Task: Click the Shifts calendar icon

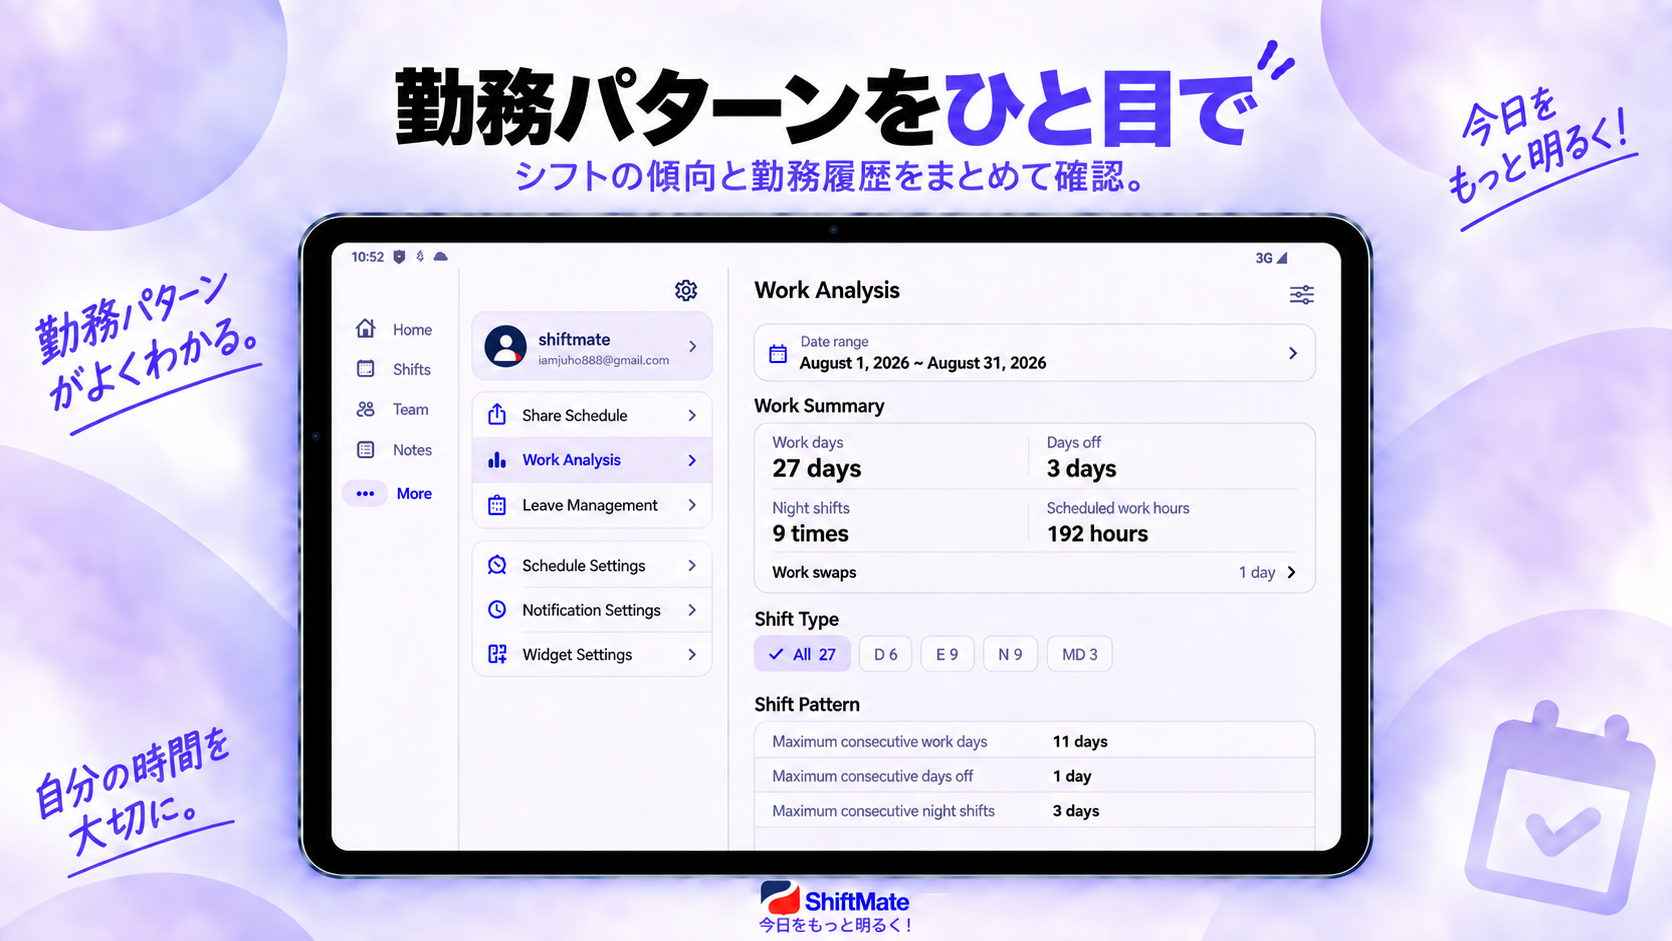Action: 366,369
